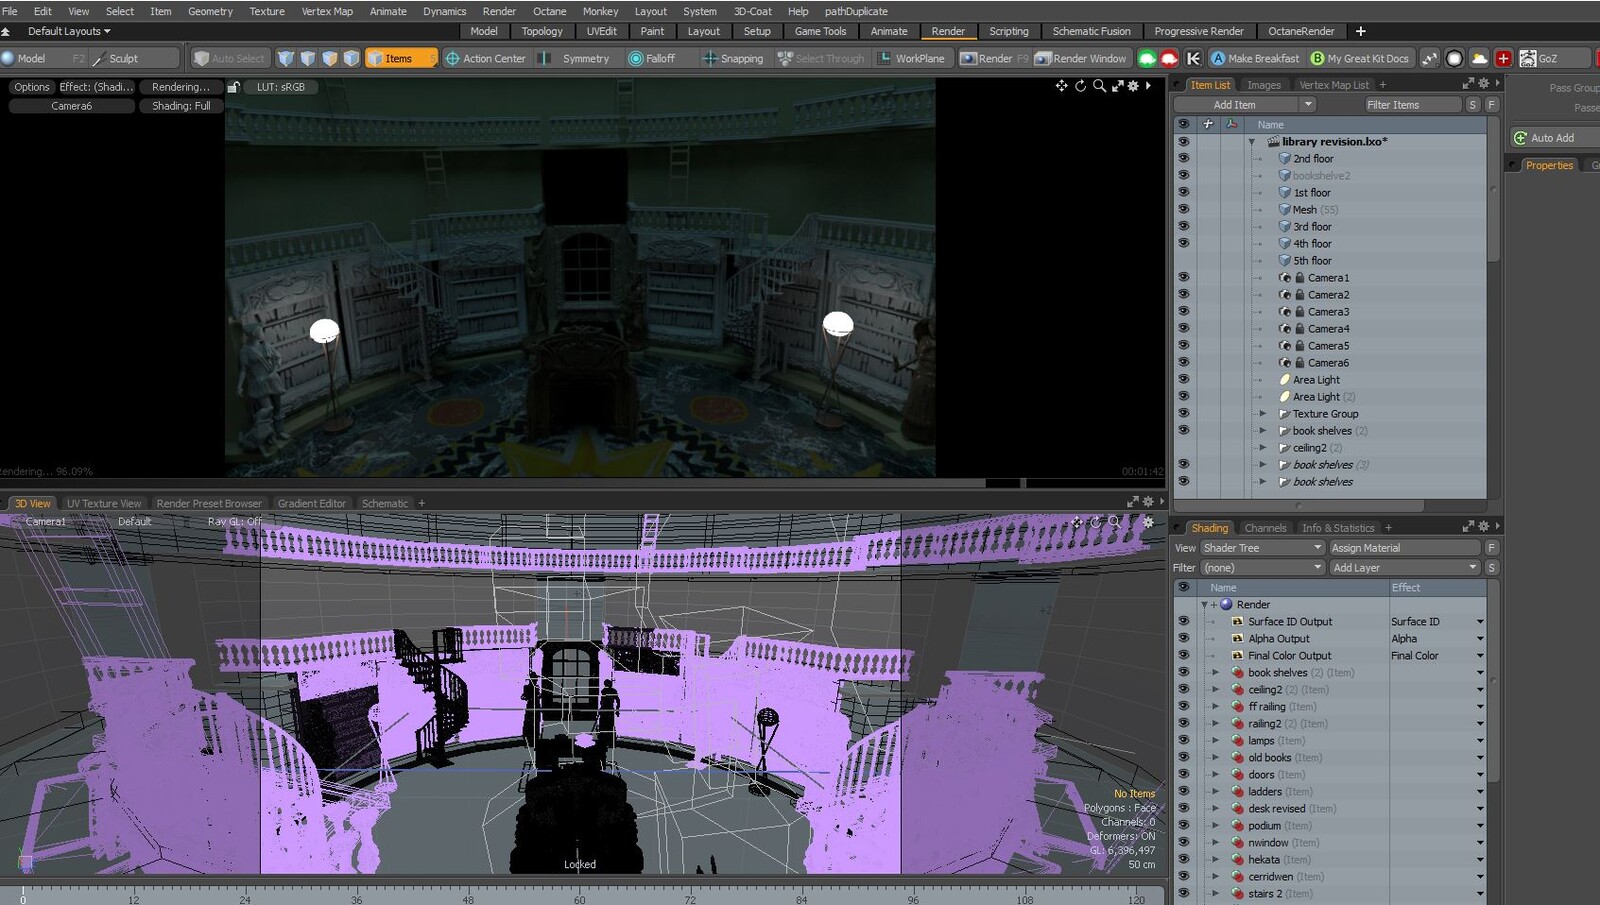Switch to the Images tab

(x=1264, y=85)
